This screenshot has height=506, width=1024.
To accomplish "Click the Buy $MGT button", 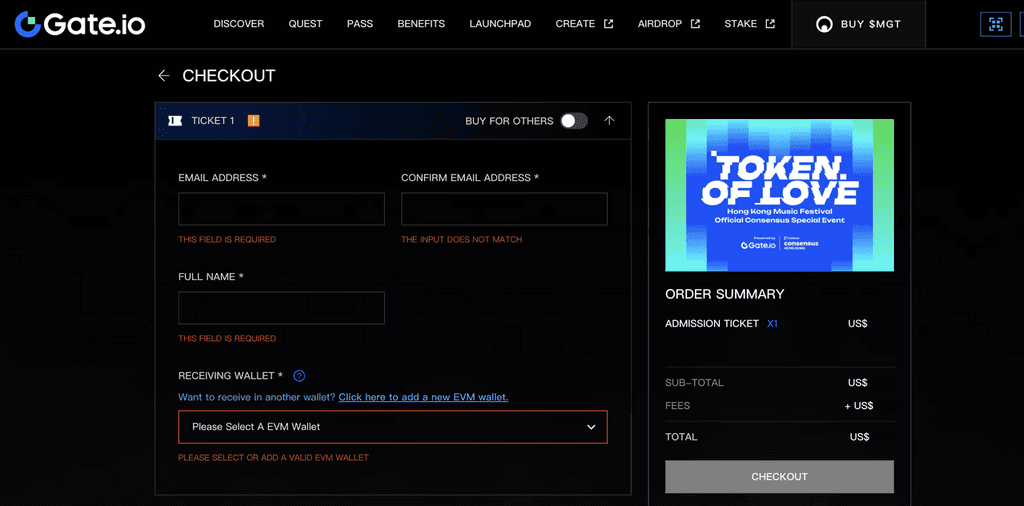I will click(x=858, y=24).
